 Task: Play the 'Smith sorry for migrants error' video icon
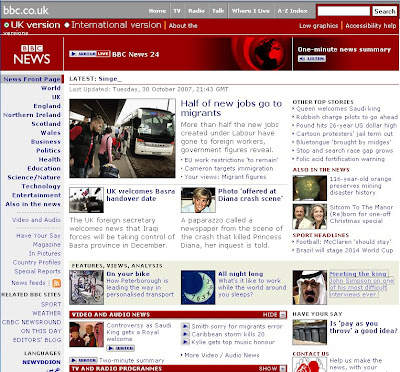[185, 326]
